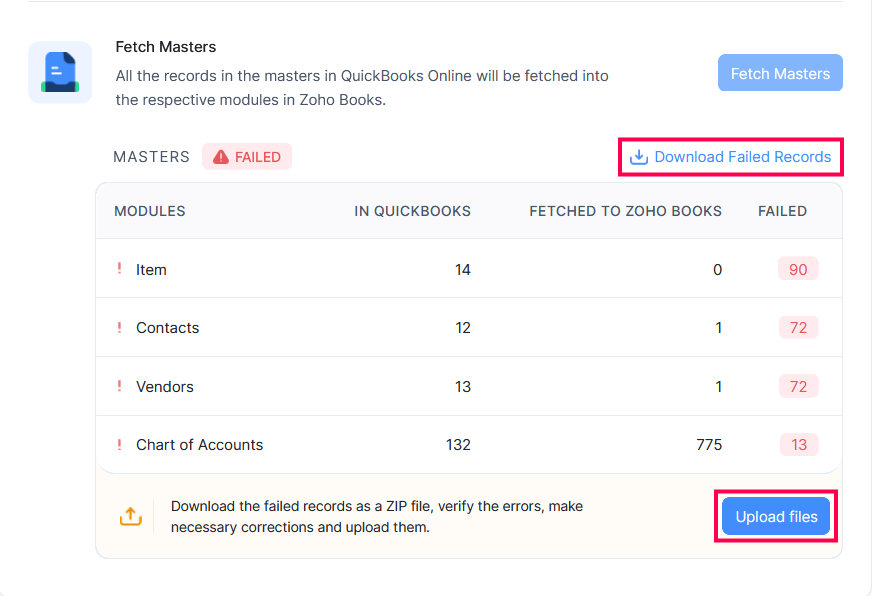872x596 pixels.
Task: Click the exclamation icon beside Chart of Accounts
Action: pos(120,445)
